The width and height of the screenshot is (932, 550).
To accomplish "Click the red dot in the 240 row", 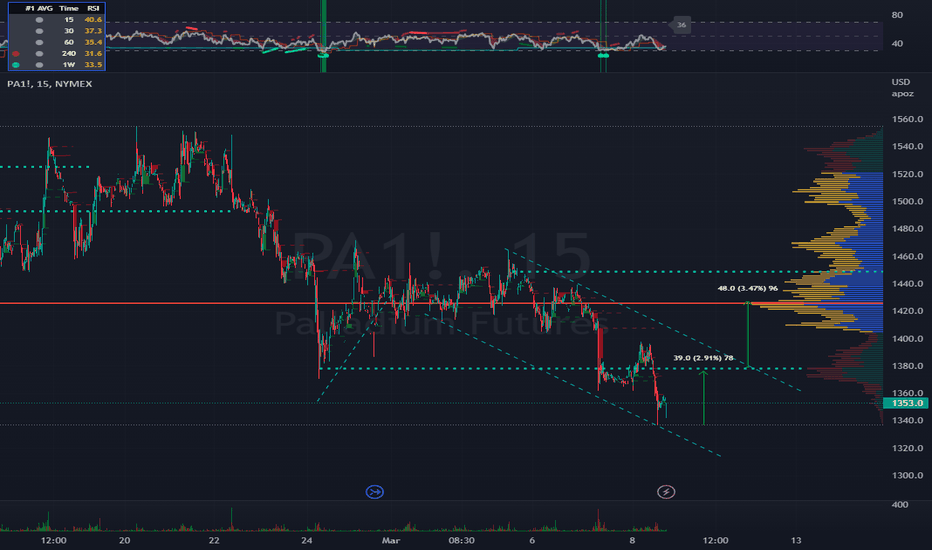I will point(16,54).
